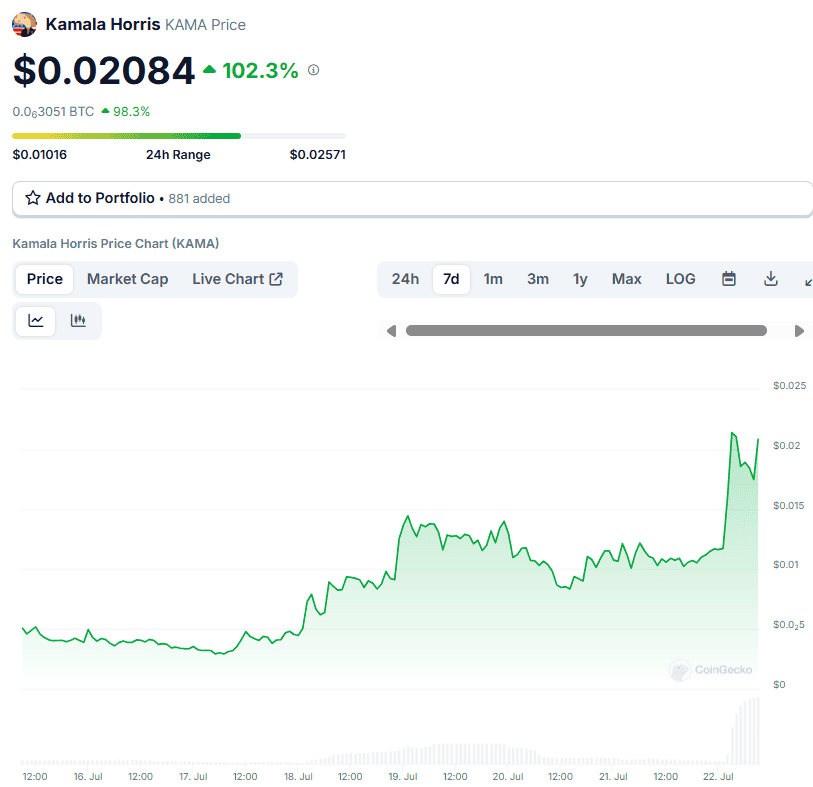
Task: Select the Max time range
Action: pos(626,279)
